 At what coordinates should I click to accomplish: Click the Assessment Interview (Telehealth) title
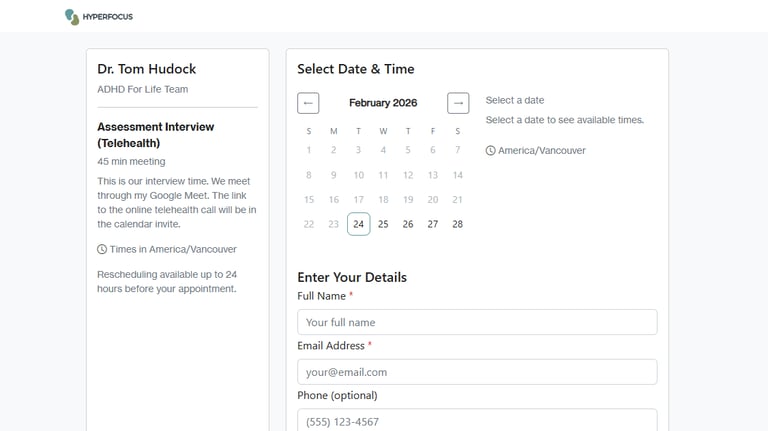tap(156, 135)
